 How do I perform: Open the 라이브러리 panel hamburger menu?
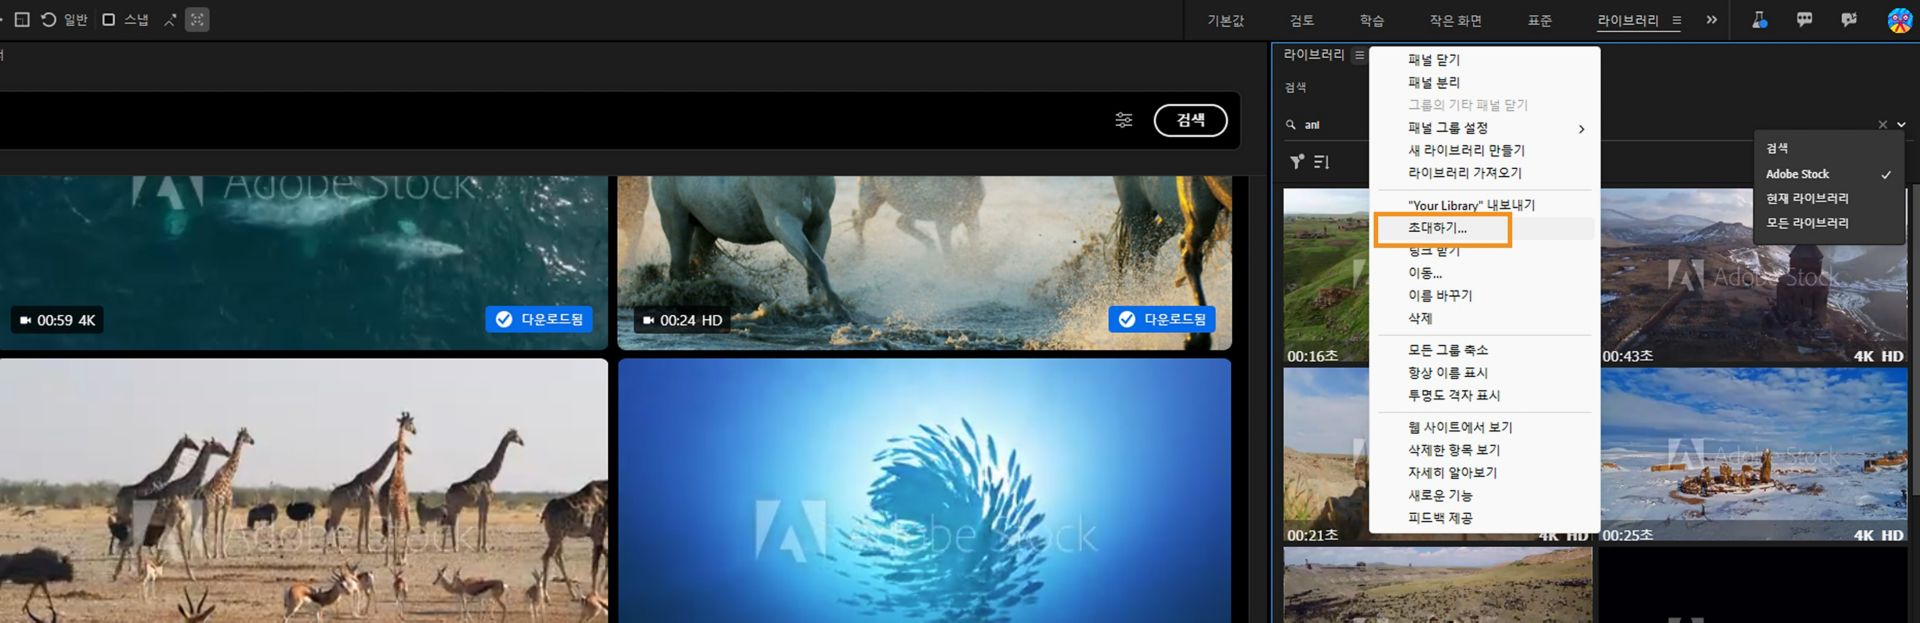1359,56
